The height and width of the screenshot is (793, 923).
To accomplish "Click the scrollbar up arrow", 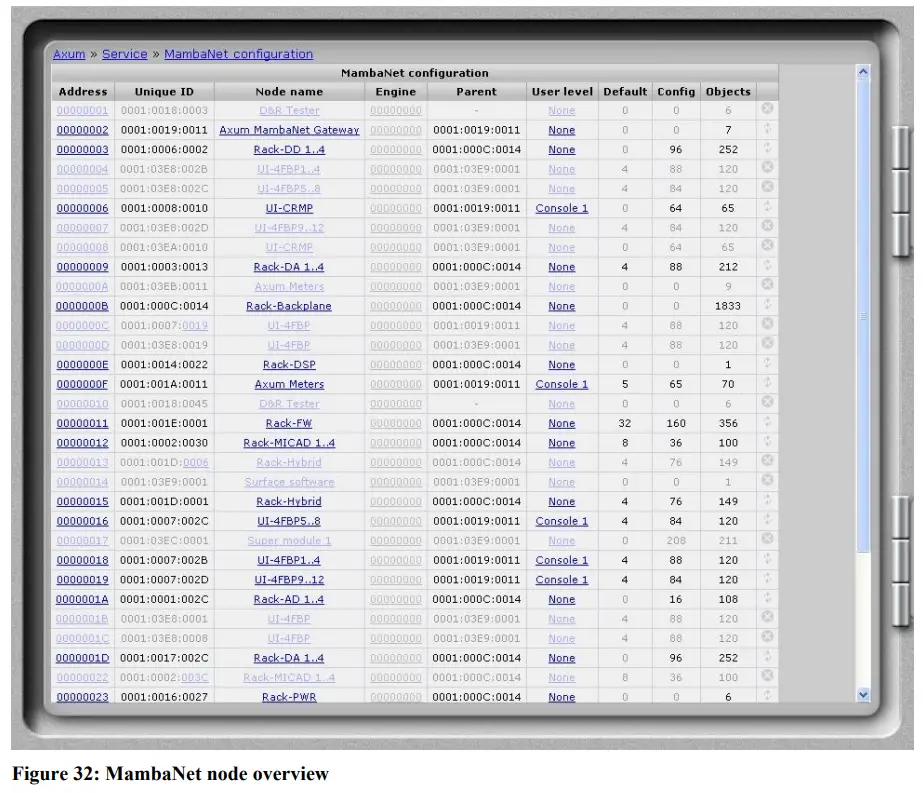I will click(863, 72).
